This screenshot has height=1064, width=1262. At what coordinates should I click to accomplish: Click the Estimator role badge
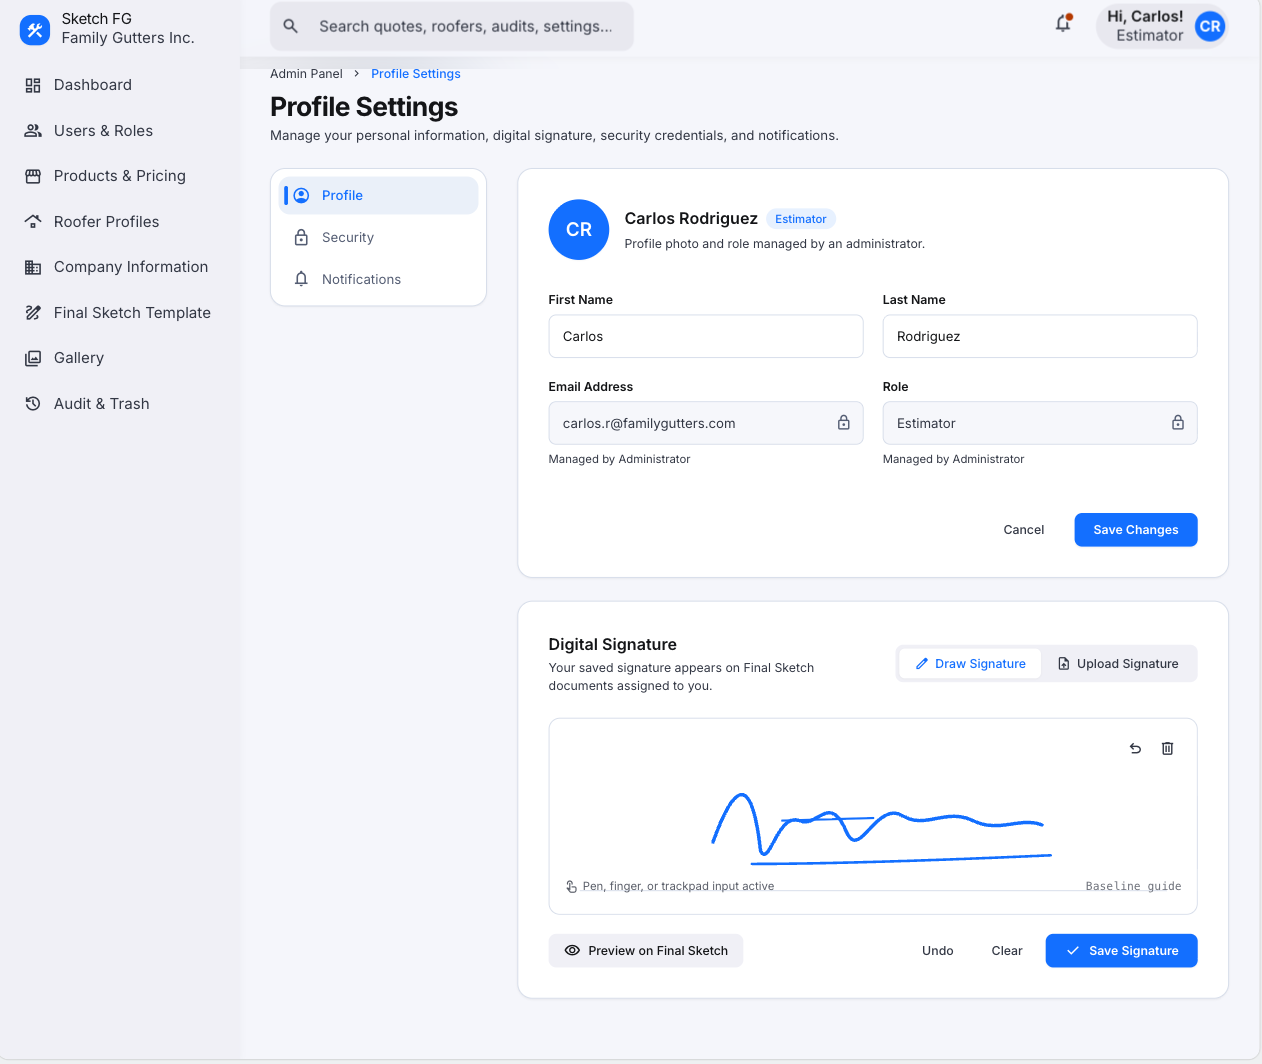point(801,219)
